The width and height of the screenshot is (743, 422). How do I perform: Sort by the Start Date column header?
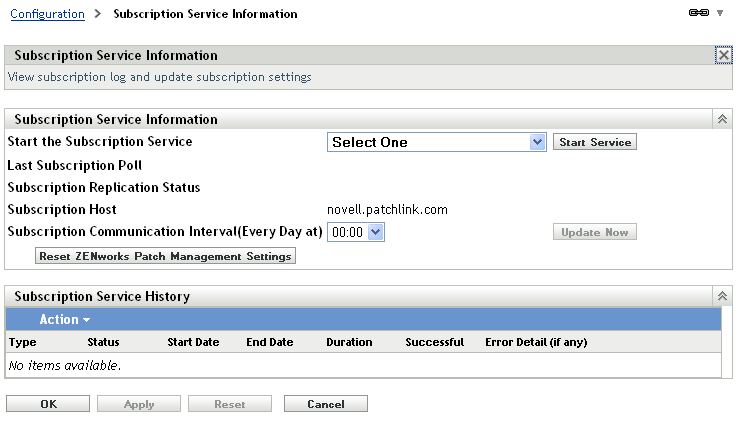(193, 342)
